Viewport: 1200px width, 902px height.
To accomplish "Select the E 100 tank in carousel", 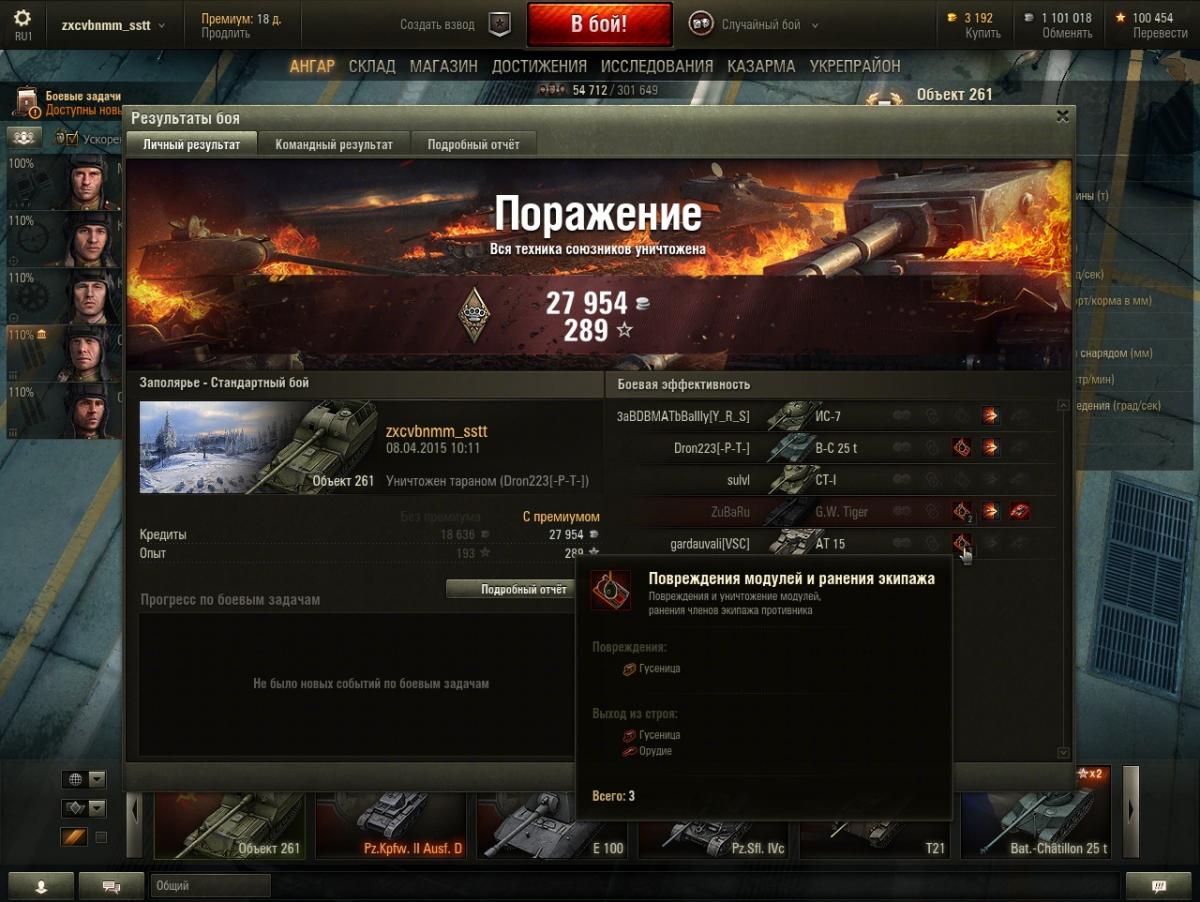I will click(553, 825).
